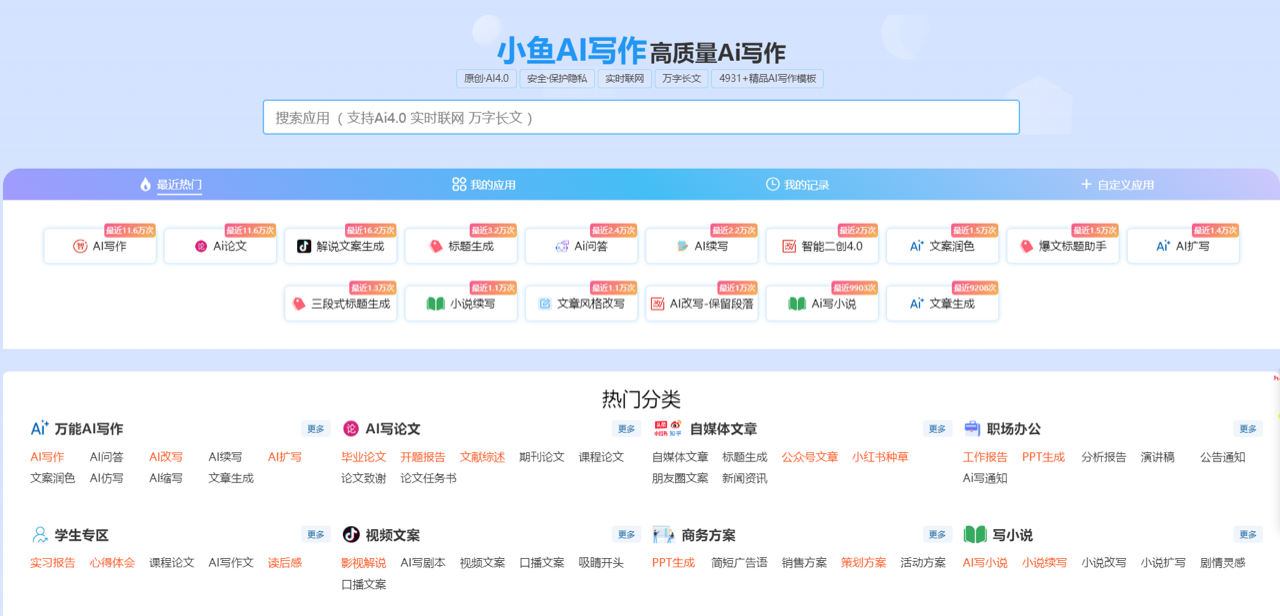
Task: Open the 工作报告 link
Action: tap(985, 457)
